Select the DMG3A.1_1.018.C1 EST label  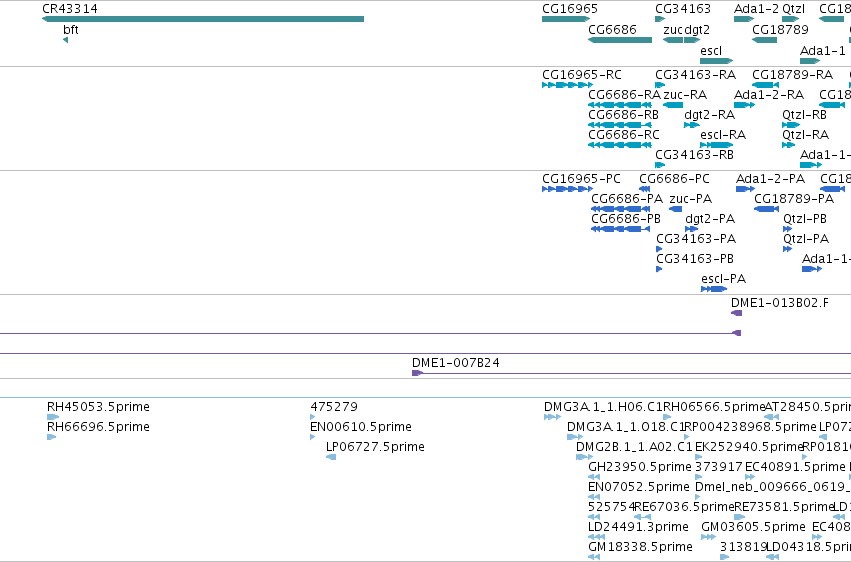tap(626, 427)
